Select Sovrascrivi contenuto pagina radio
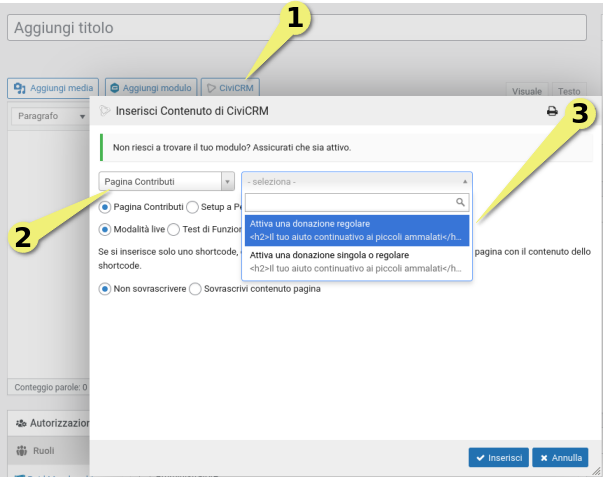603x477 pixels. pos(195,289)
